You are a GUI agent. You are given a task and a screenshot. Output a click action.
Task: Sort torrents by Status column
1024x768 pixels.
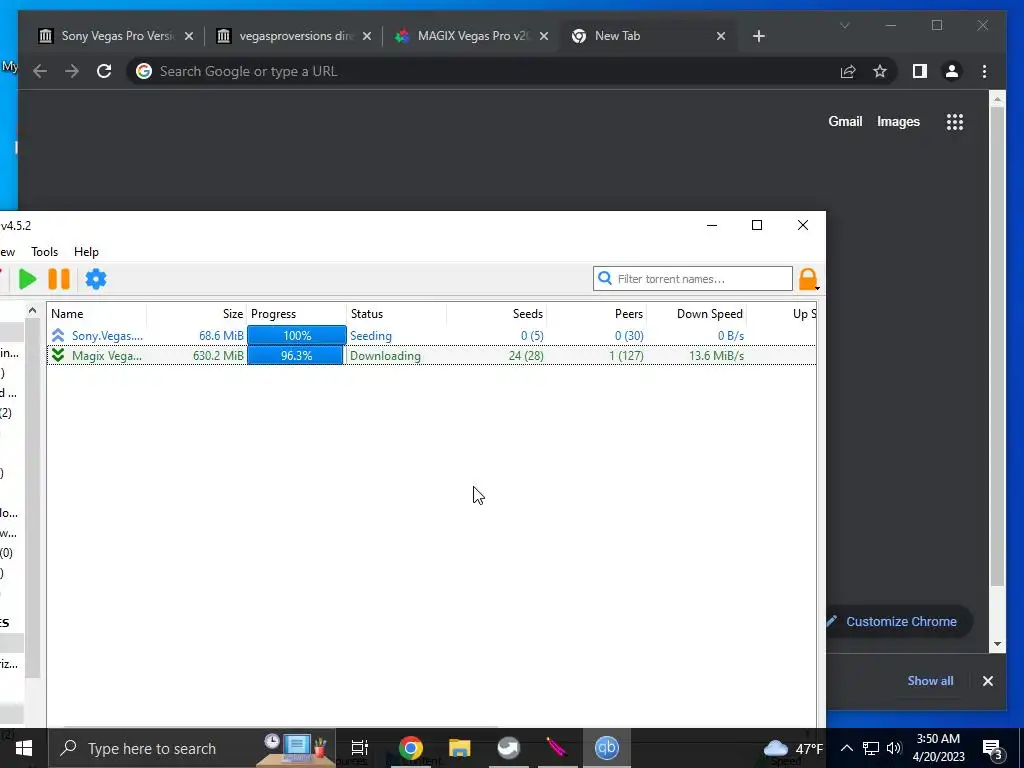[x=397, y=314]
